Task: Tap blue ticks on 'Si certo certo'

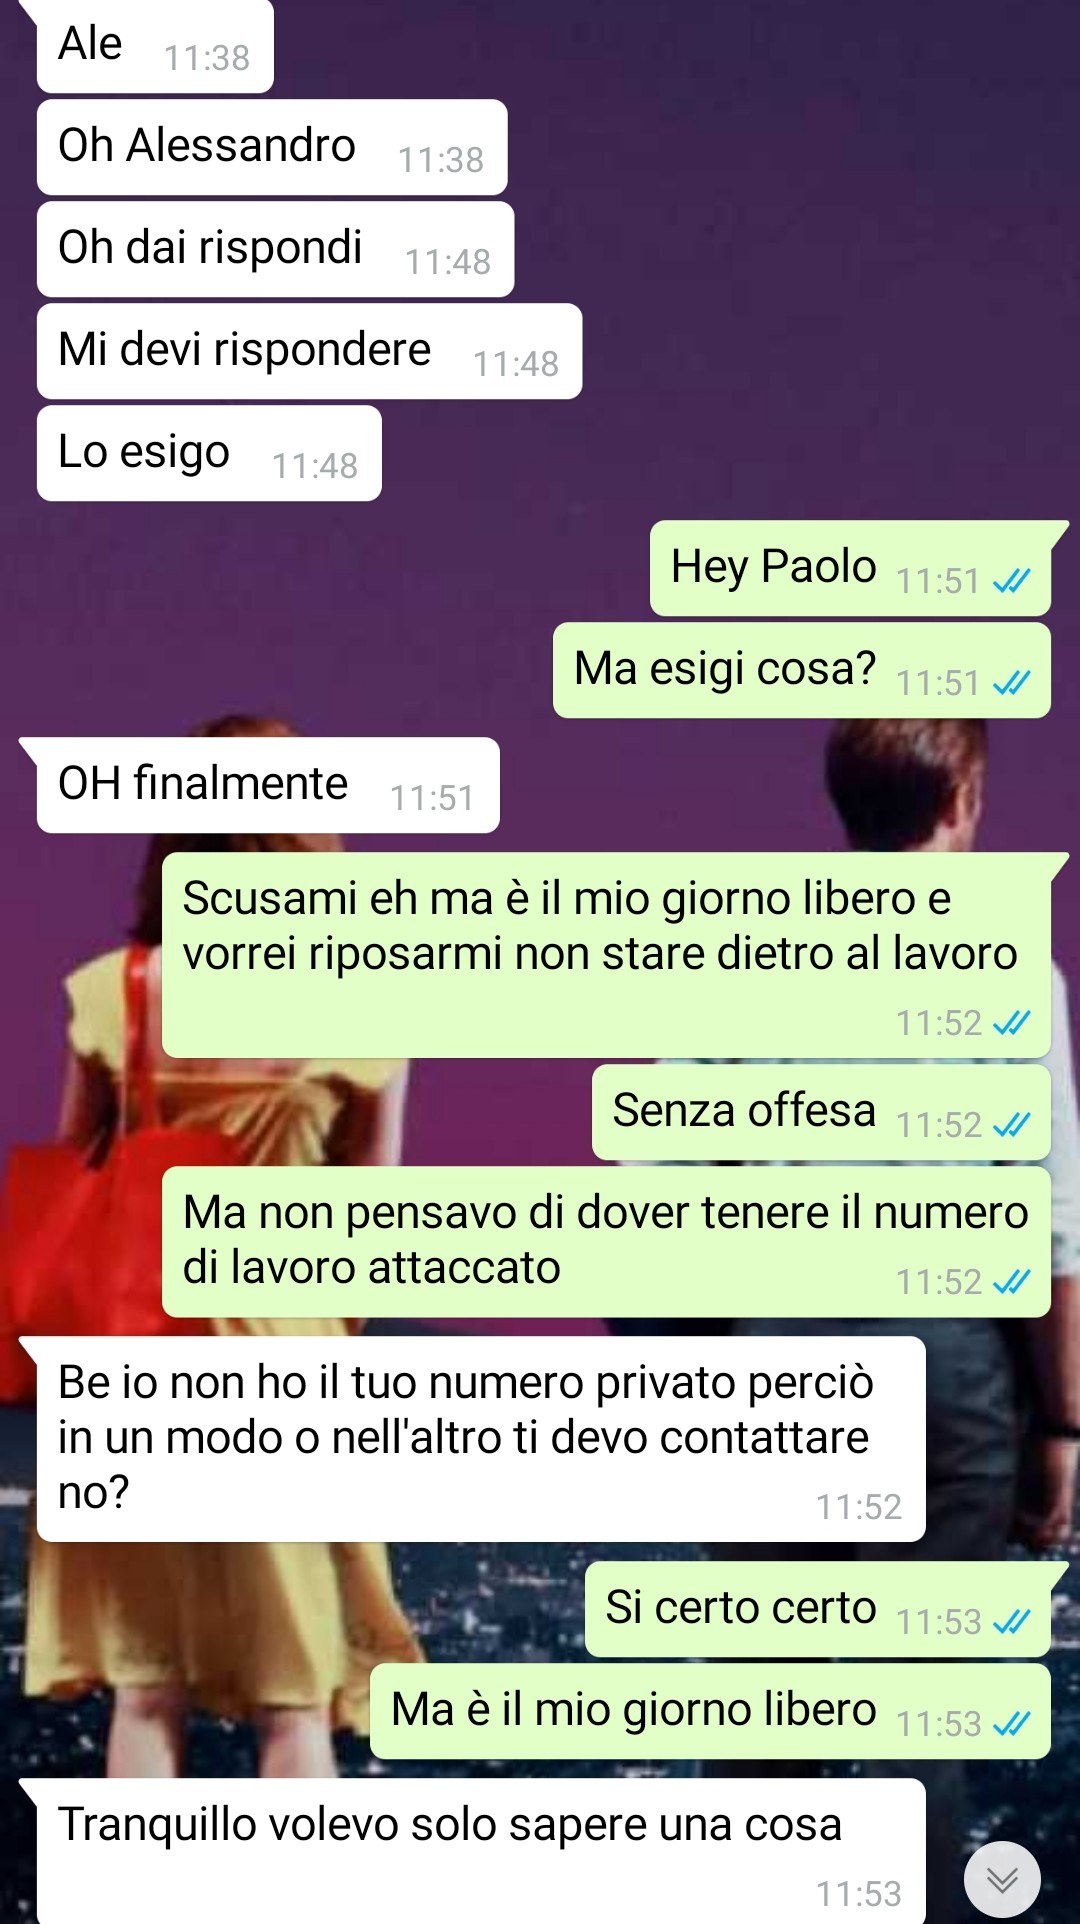Action: [x=1011, y=1622]
